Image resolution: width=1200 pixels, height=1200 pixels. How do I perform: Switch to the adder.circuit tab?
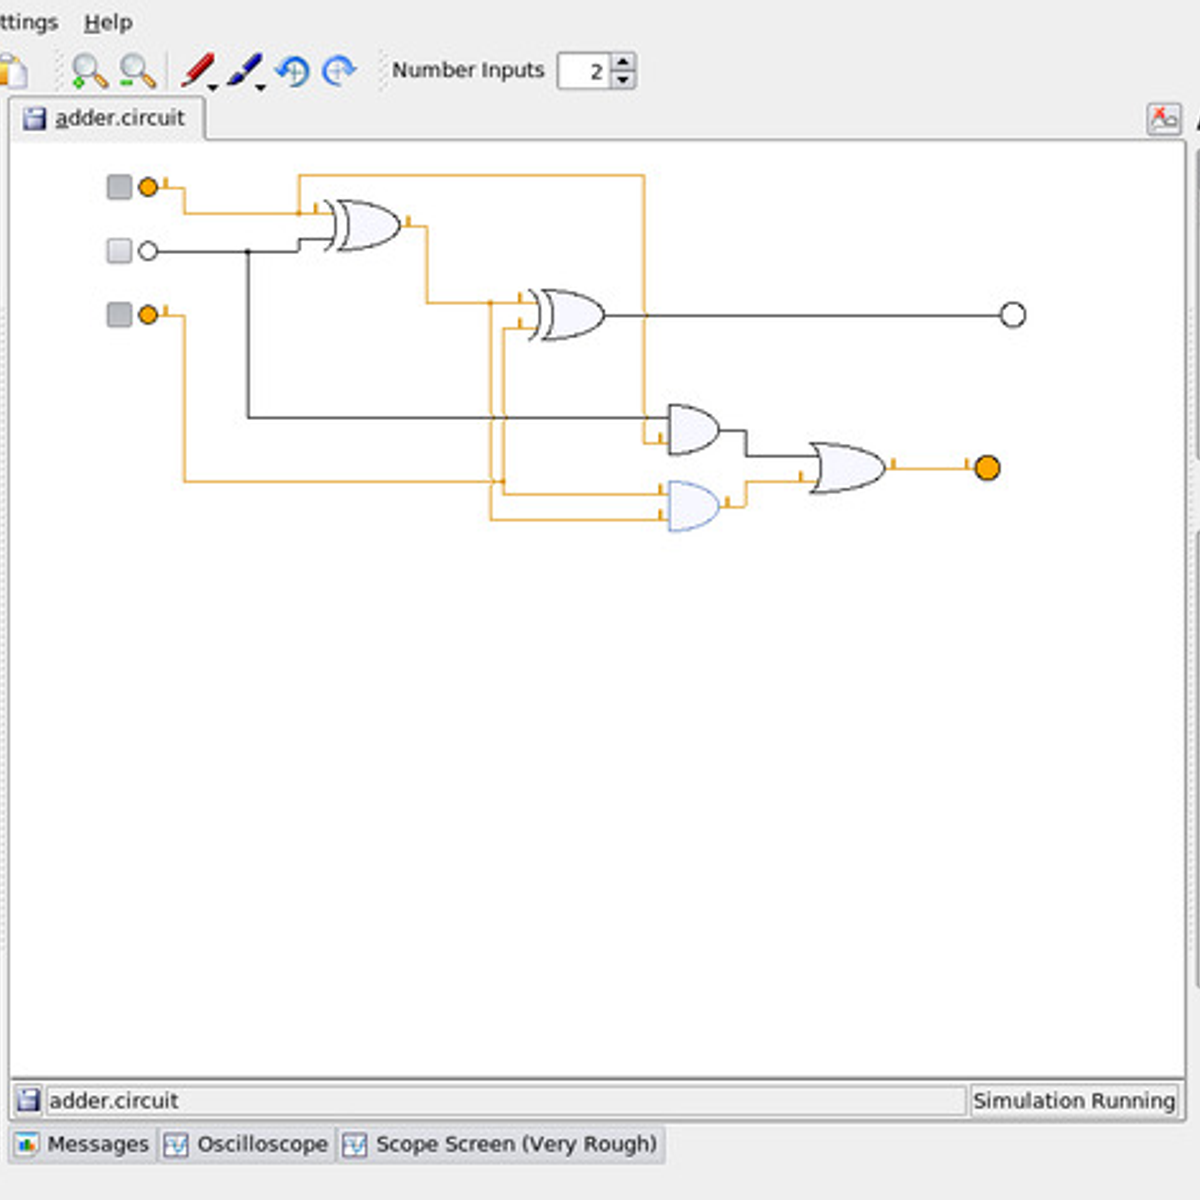pos(106,118)
